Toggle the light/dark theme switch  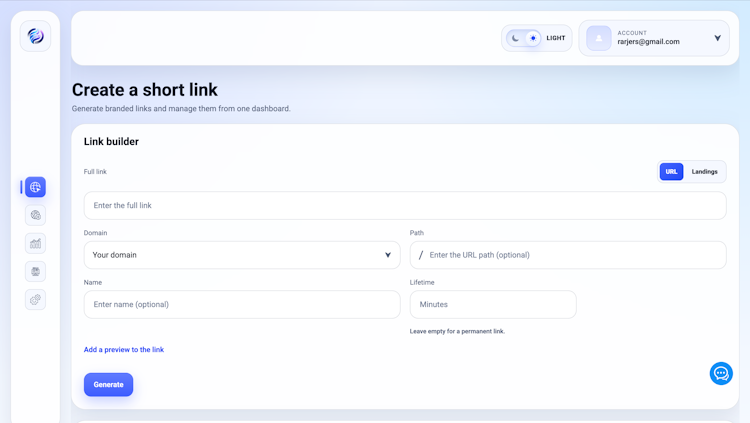[524, 38]
